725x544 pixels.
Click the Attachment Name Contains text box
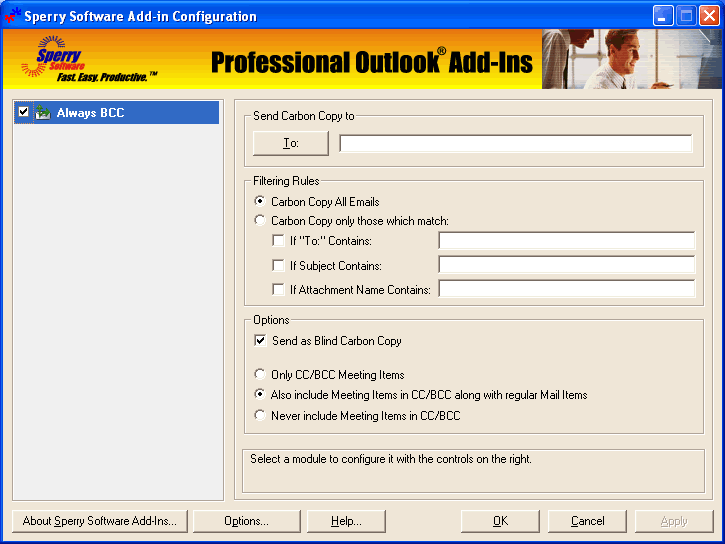tap(566, 289)
